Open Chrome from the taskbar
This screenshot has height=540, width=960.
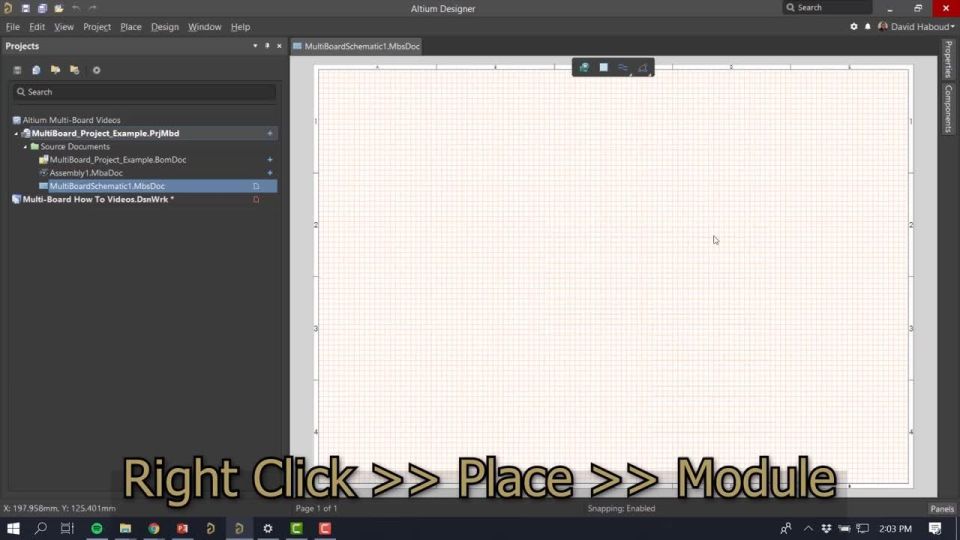[x=154, y=528]
